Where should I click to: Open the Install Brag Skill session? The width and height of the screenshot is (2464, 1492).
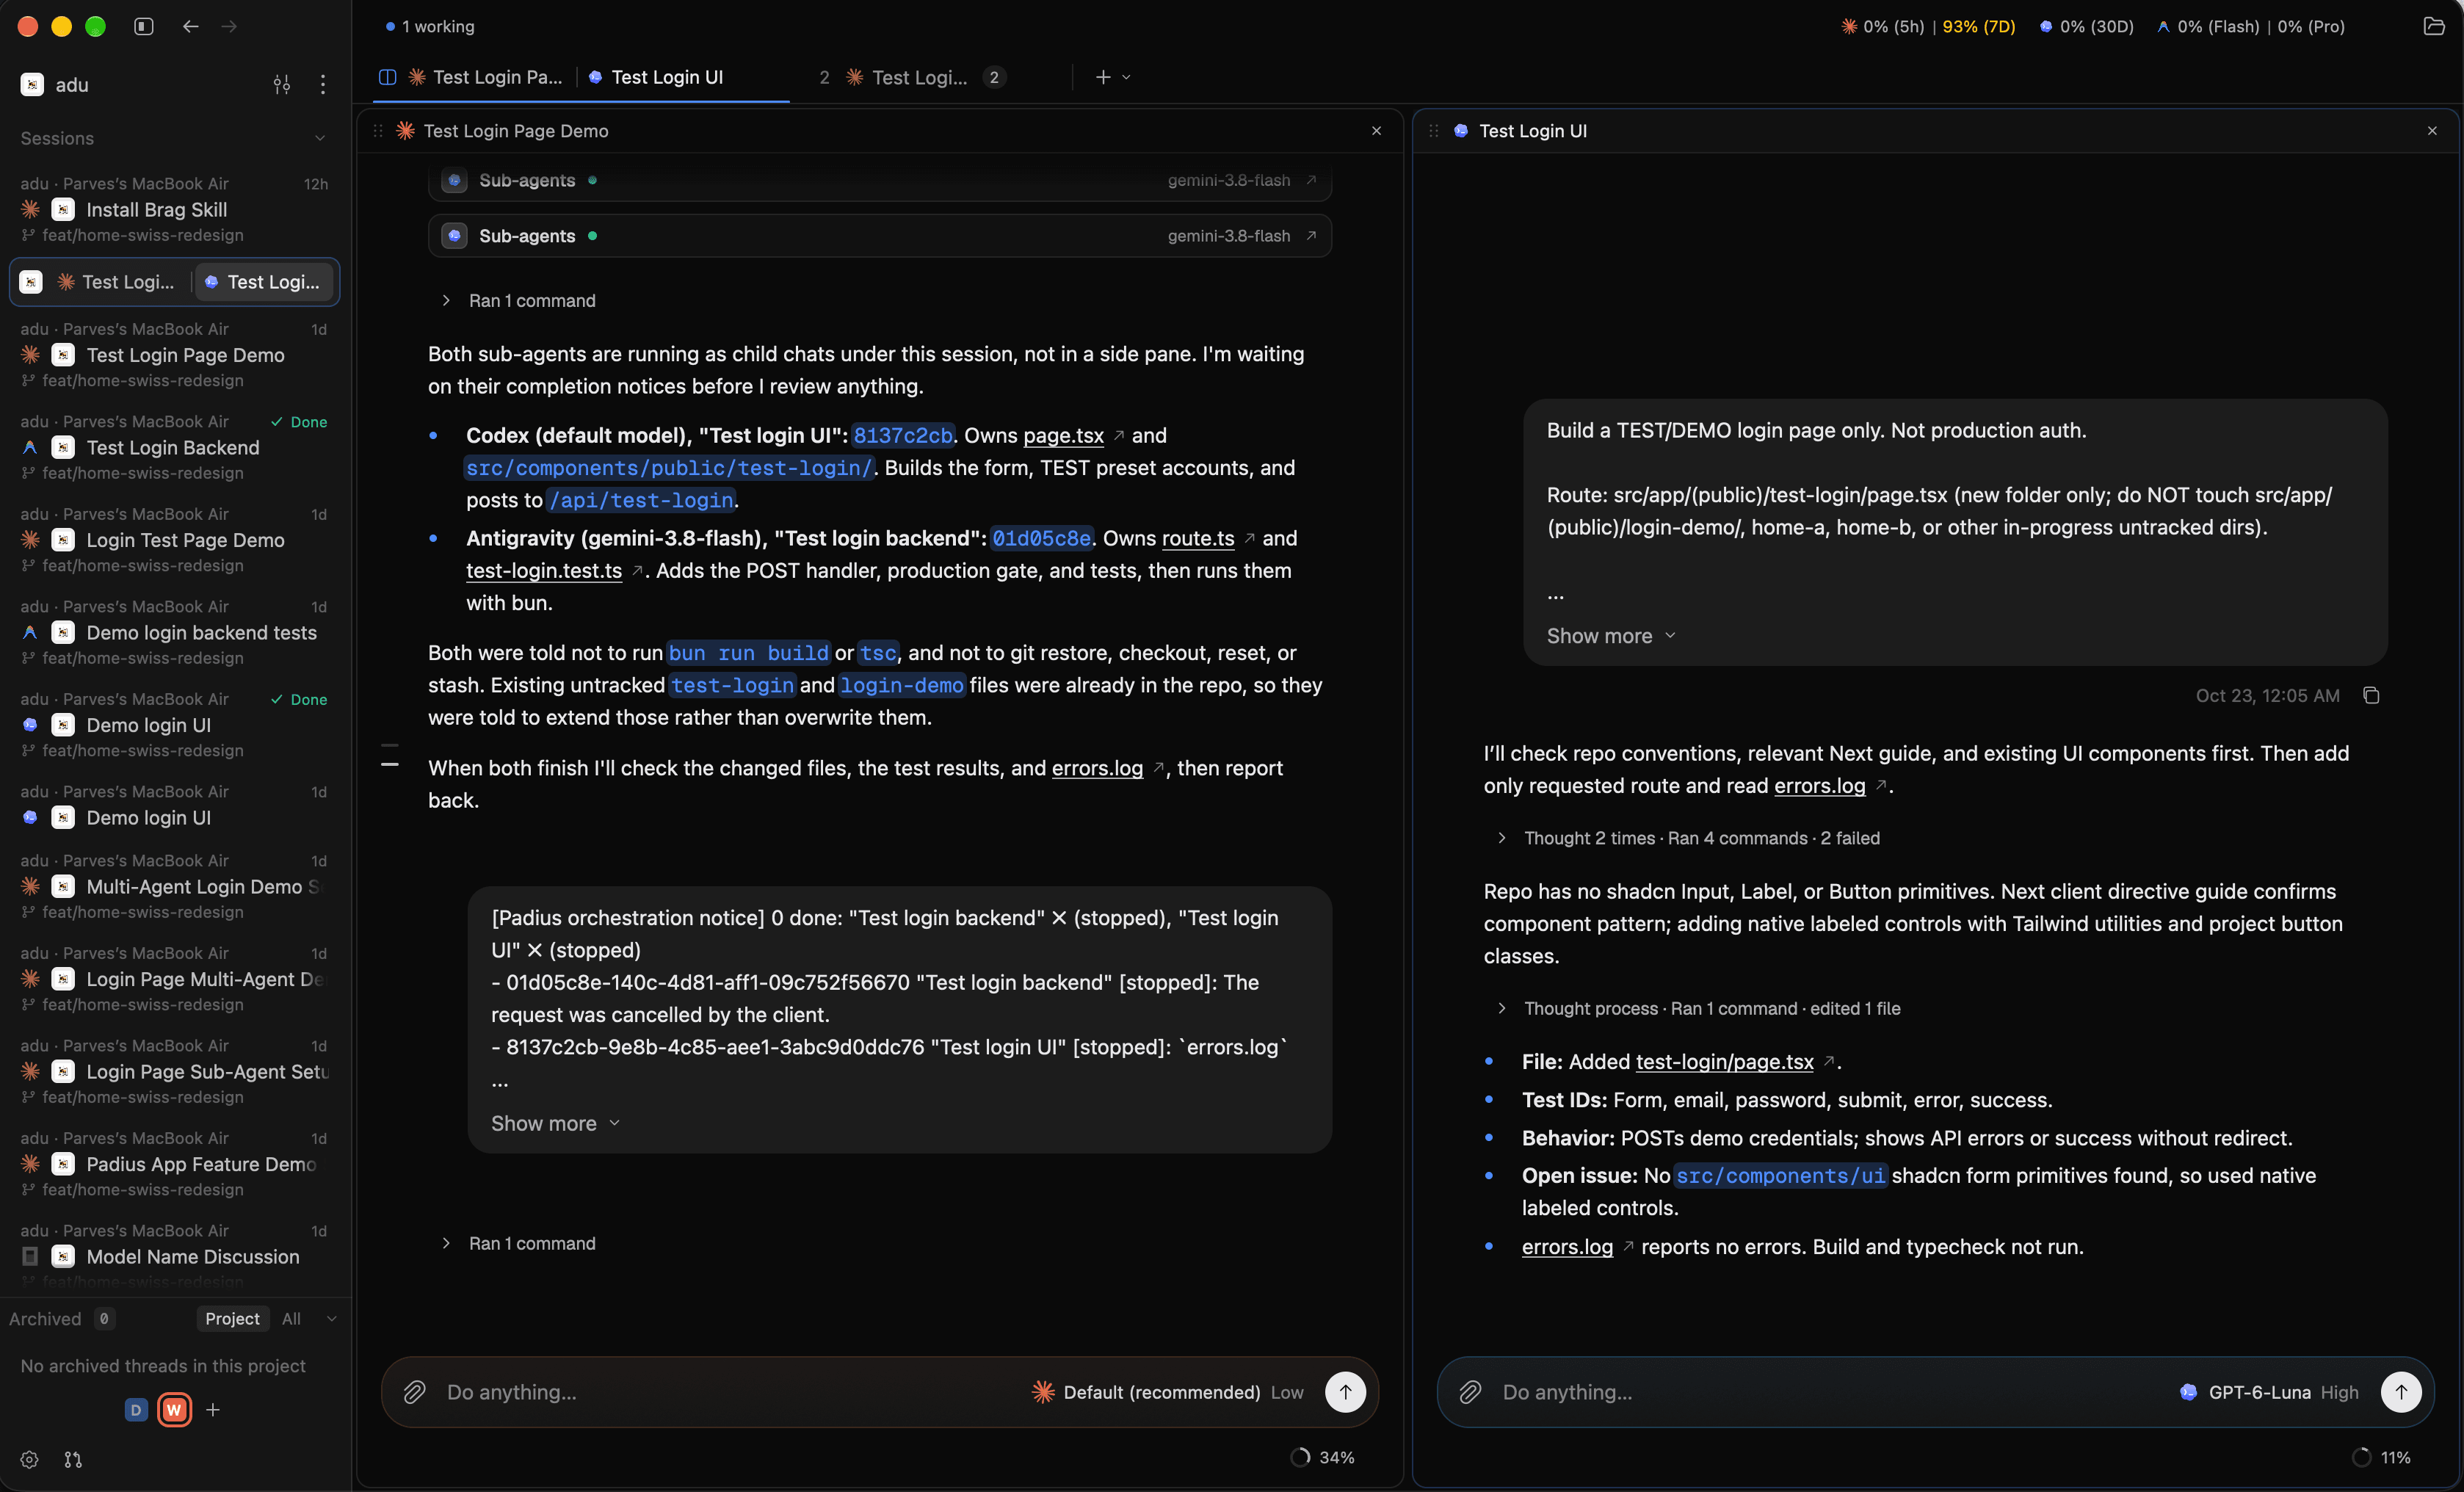(174, 209)
